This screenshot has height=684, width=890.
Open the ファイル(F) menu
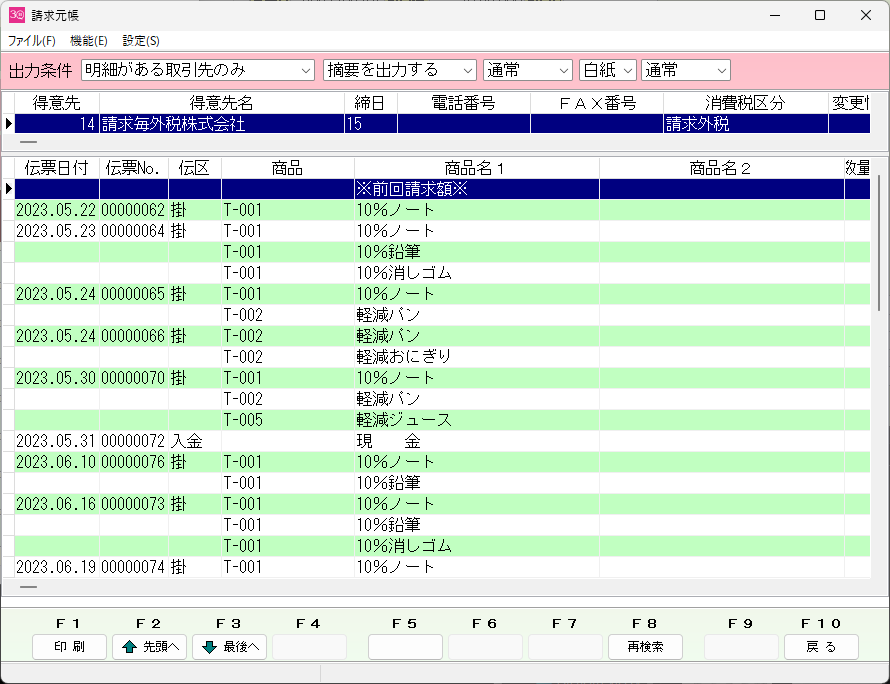(x=32, y=41)
